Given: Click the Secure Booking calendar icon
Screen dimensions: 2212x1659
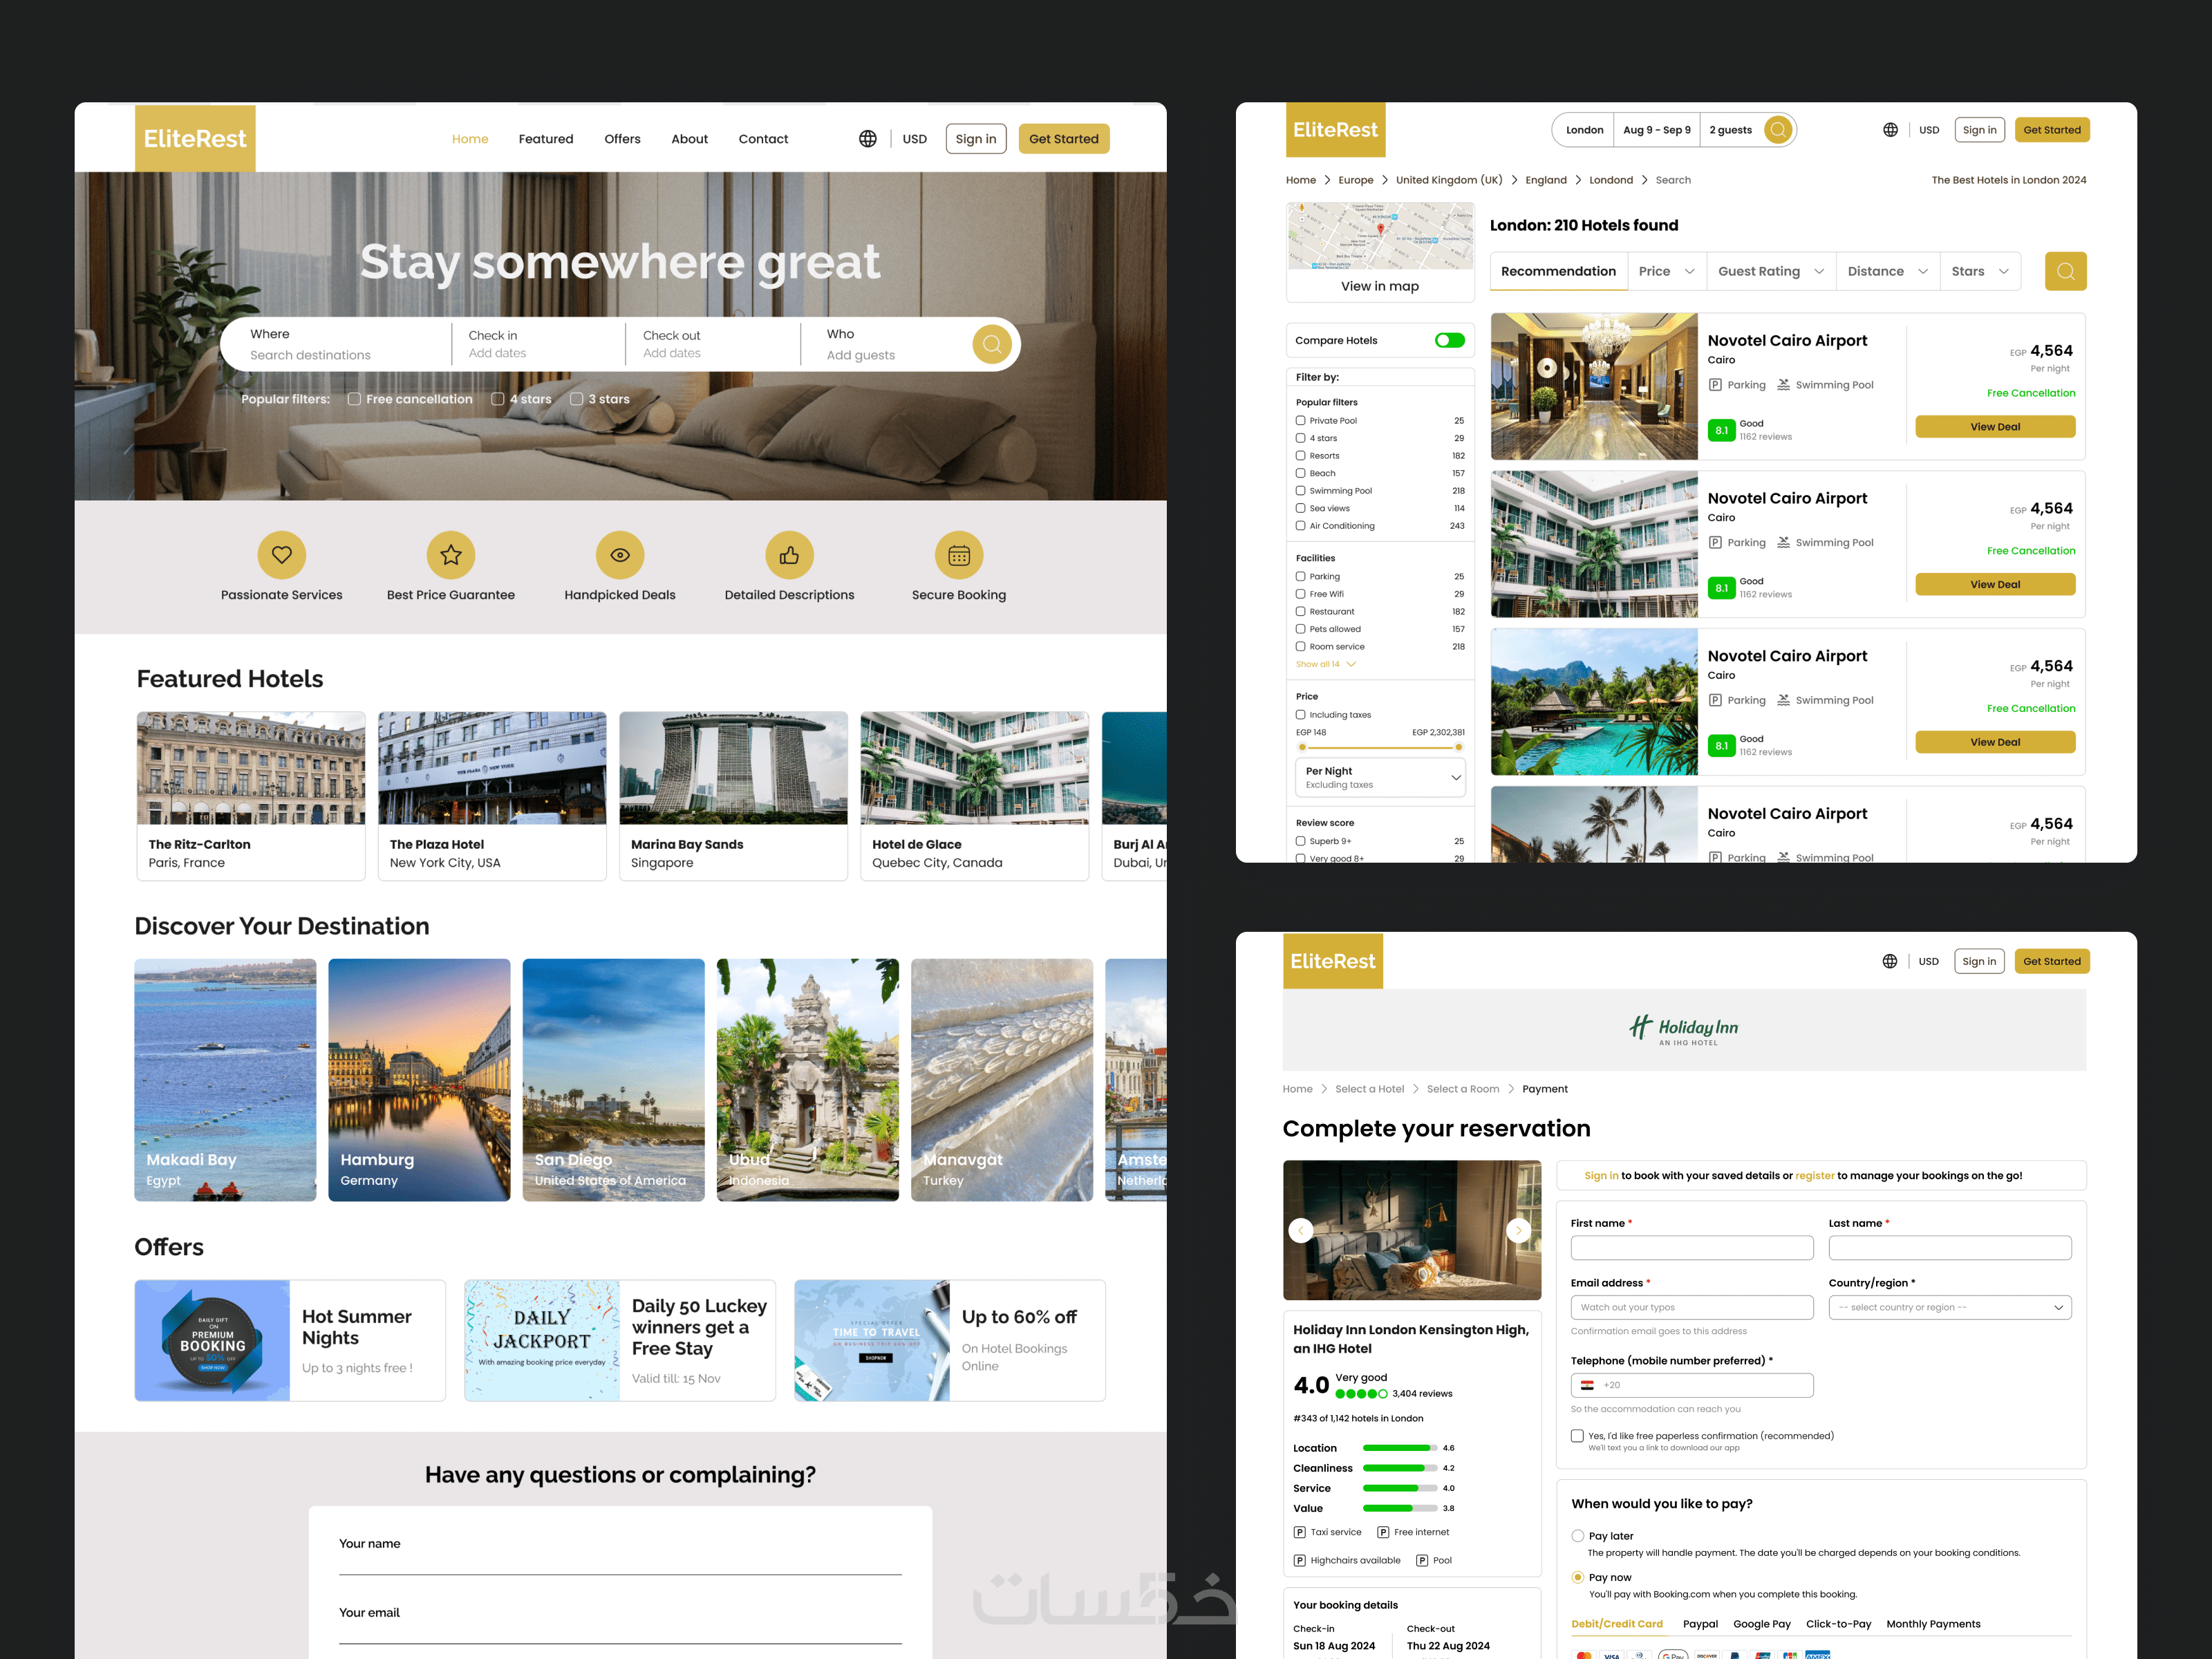Looking at the screenshot, I should [958, 555].
